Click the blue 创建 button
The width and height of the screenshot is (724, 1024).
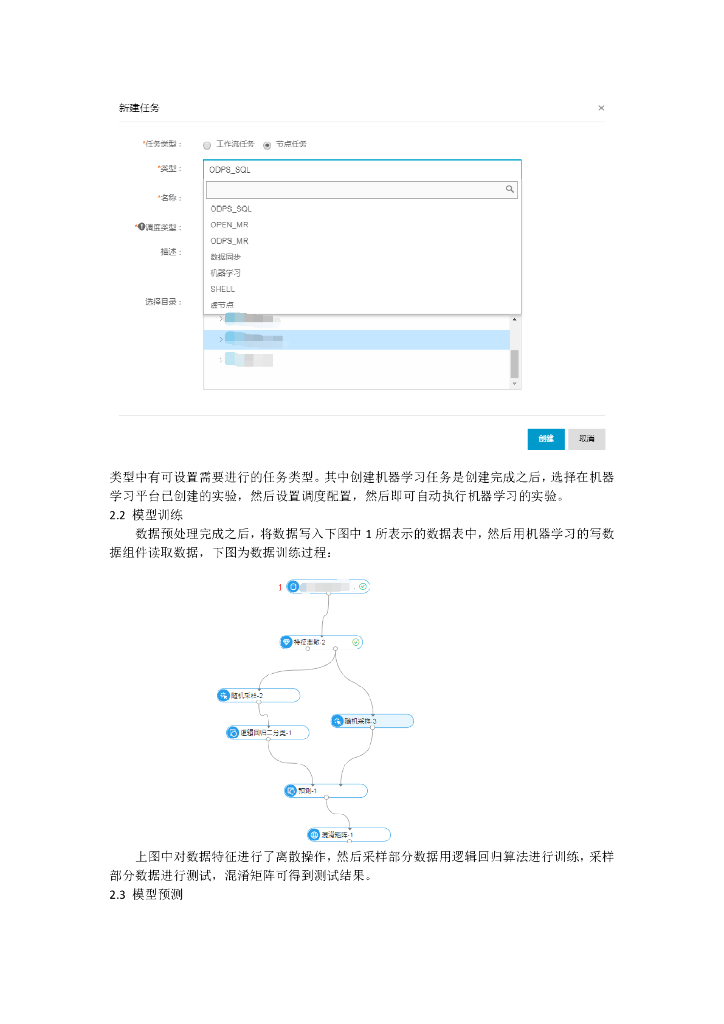[546, 439]
